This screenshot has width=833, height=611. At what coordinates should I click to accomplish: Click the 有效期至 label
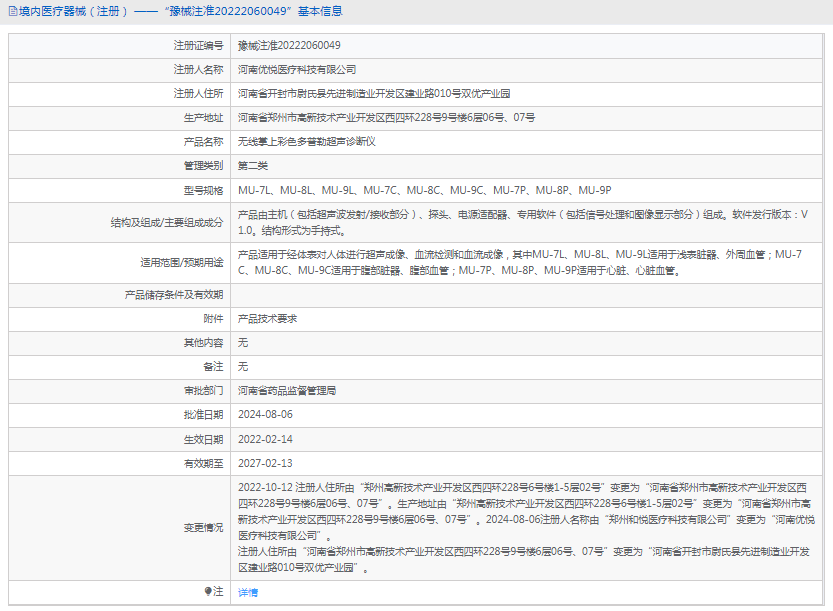(x=203, y=463)
